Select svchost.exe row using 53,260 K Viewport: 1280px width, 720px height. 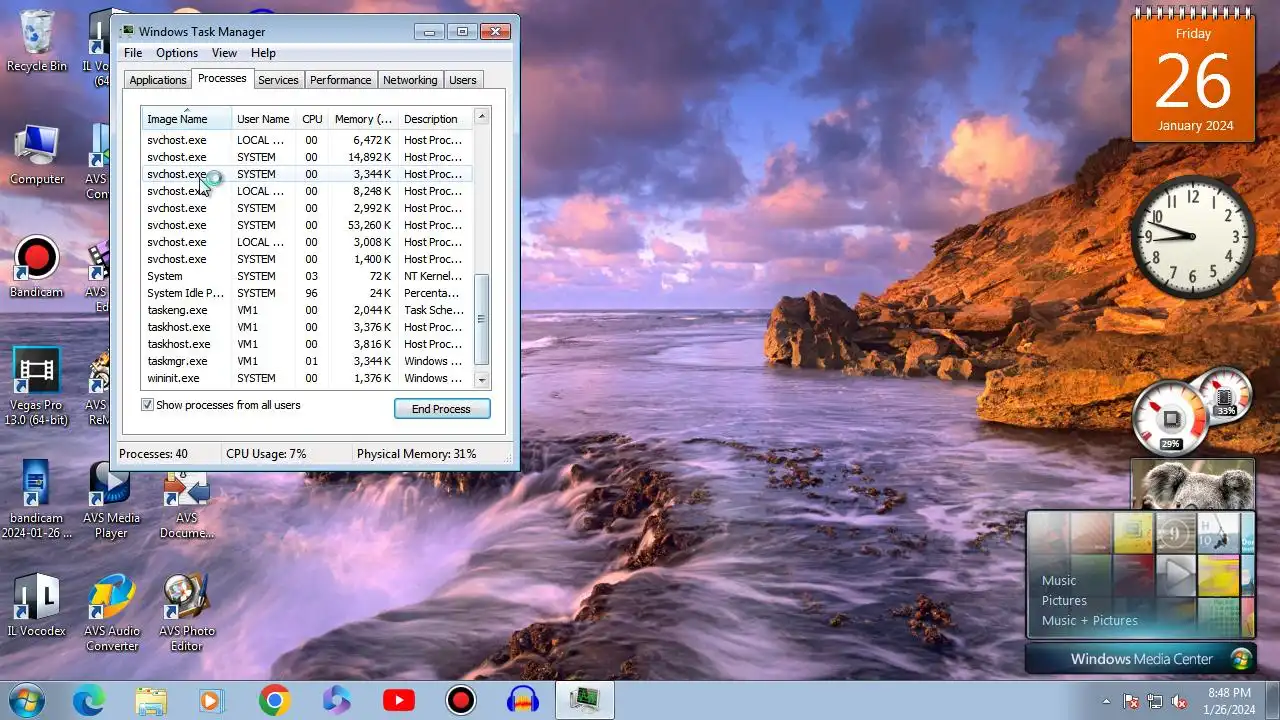(x=307, y=225)
